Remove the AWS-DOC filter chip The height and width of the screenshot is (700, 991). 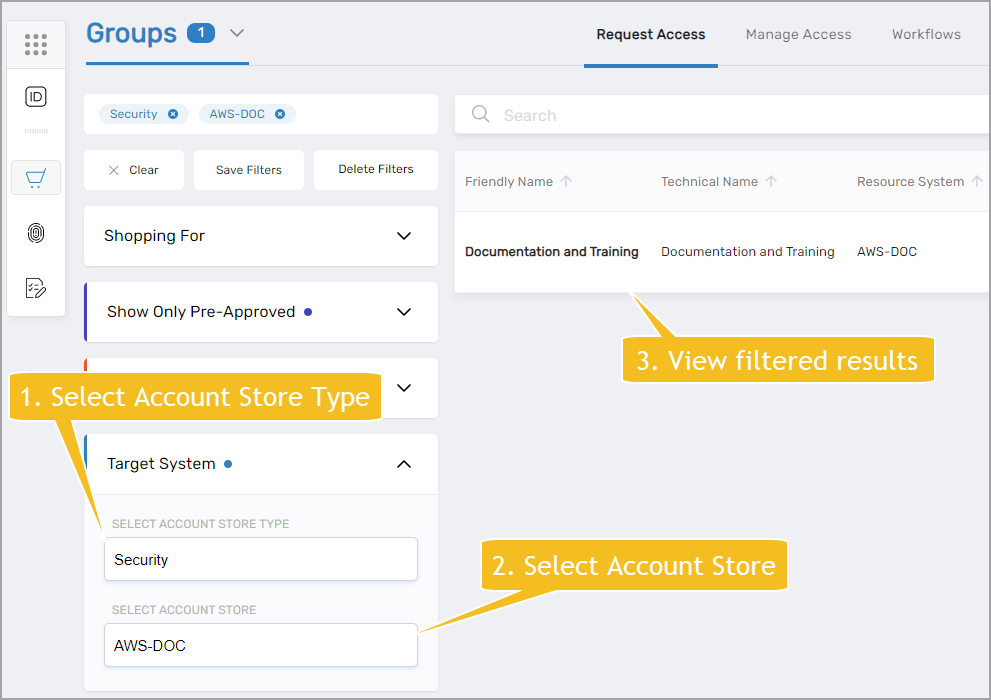280,114
